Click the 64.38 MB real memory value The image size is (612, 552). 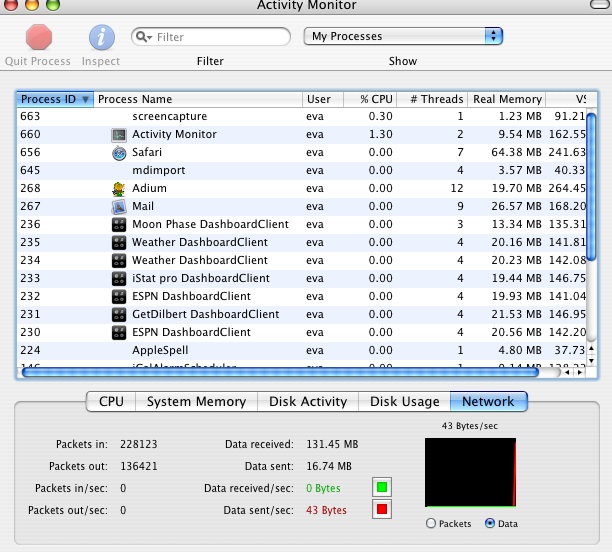tap(516, 152)
